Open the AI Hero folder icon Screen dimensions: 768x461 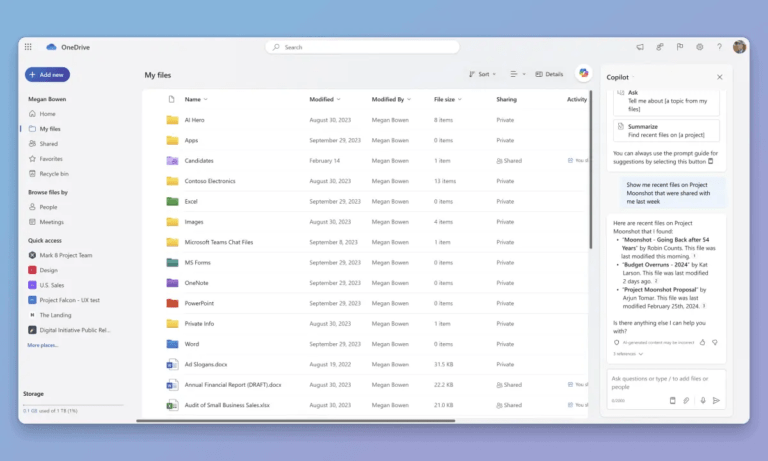172,120
